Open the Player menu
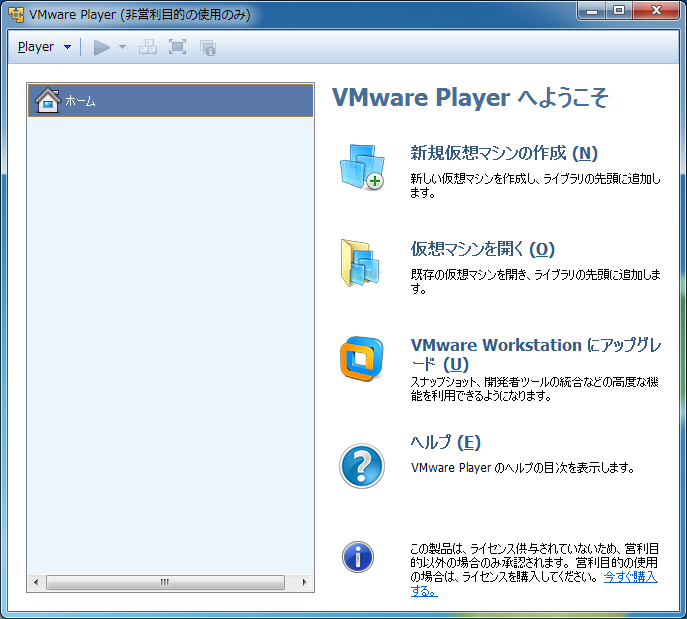687x619 pixels. point(44,47)
